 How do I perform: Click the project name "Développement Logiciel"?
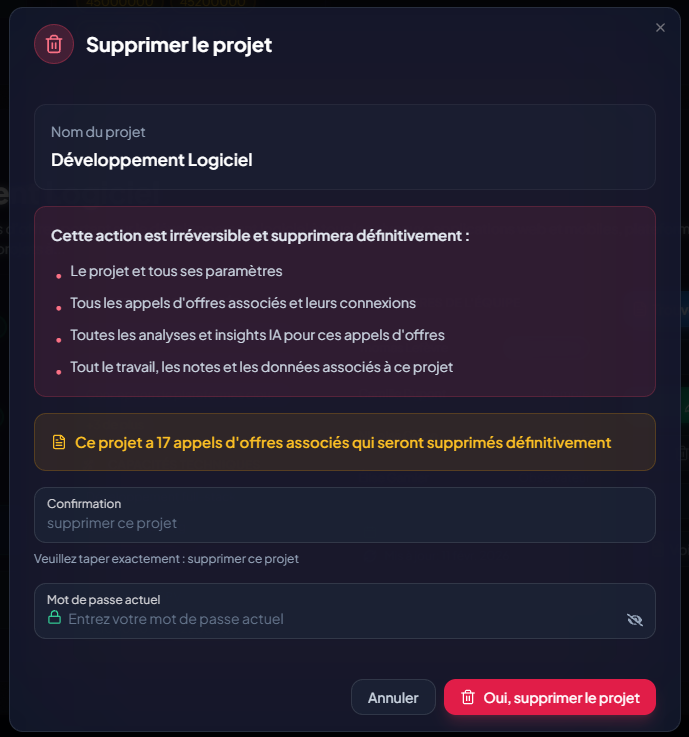[151, 160]
